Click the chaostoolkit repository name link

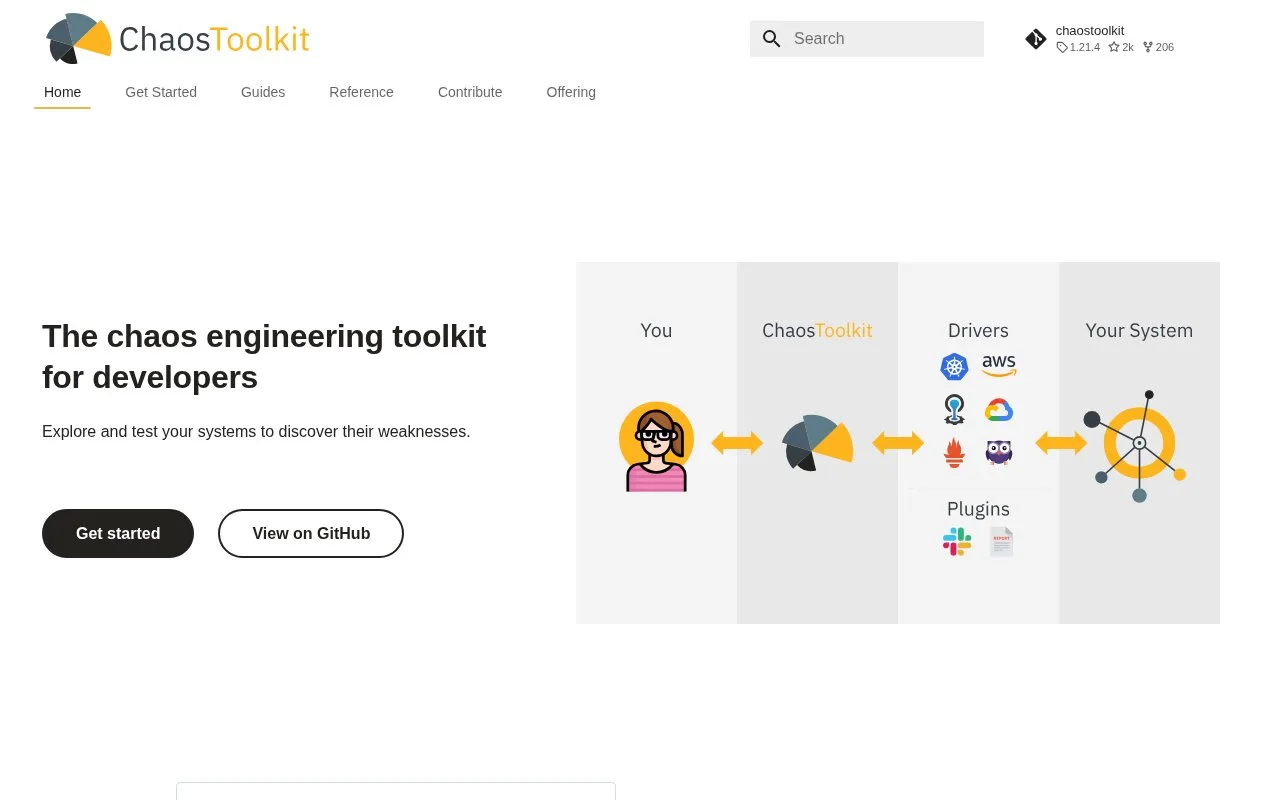(1090, 31)
